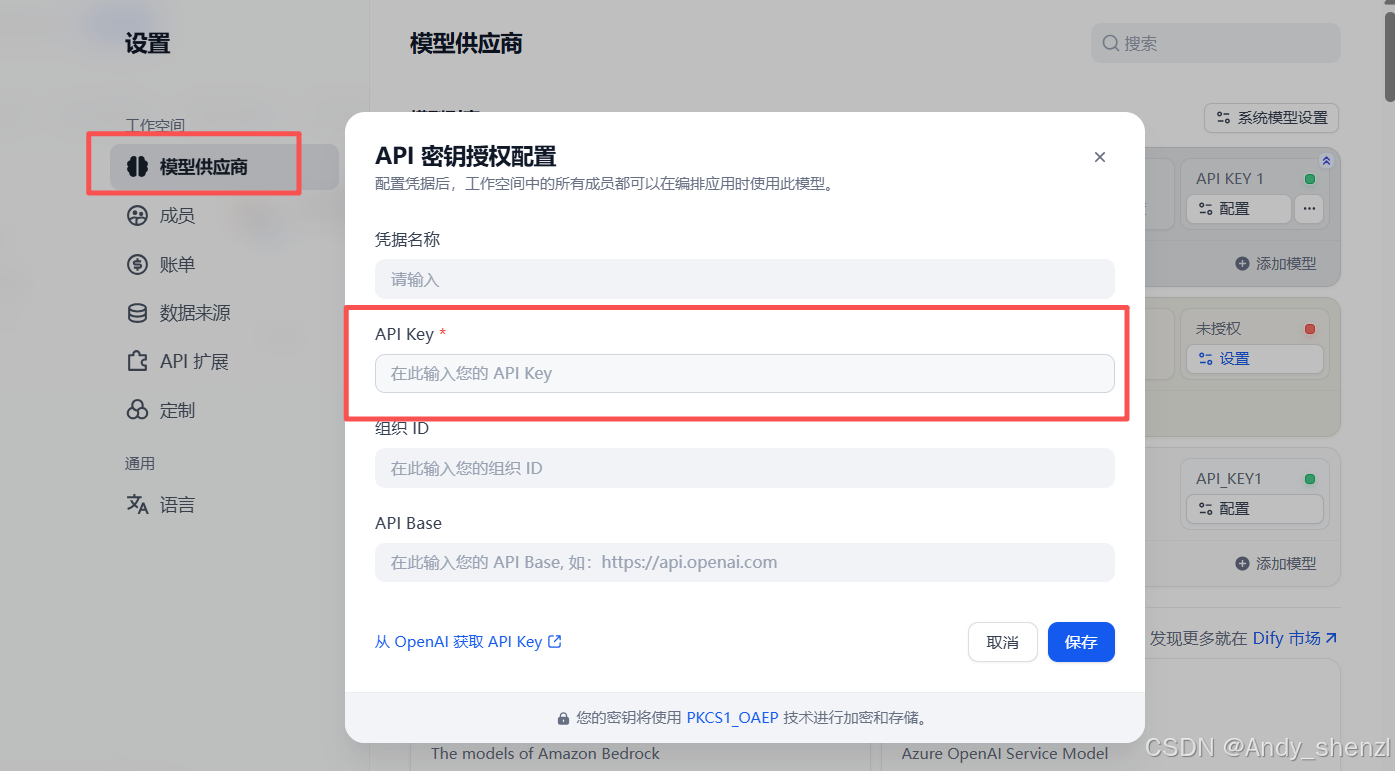Click the members icon beside 成员

[x=137, y=216]
